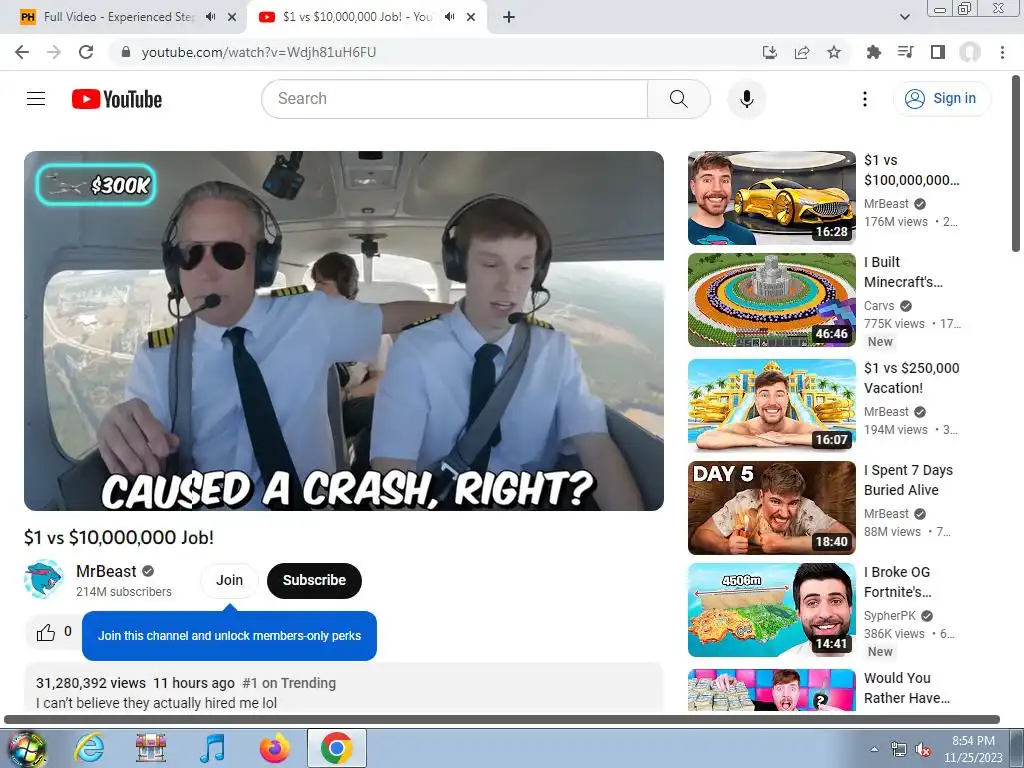Click the SypherPK channel name
Screen dimensions: 1024x768
coord(889,616)
